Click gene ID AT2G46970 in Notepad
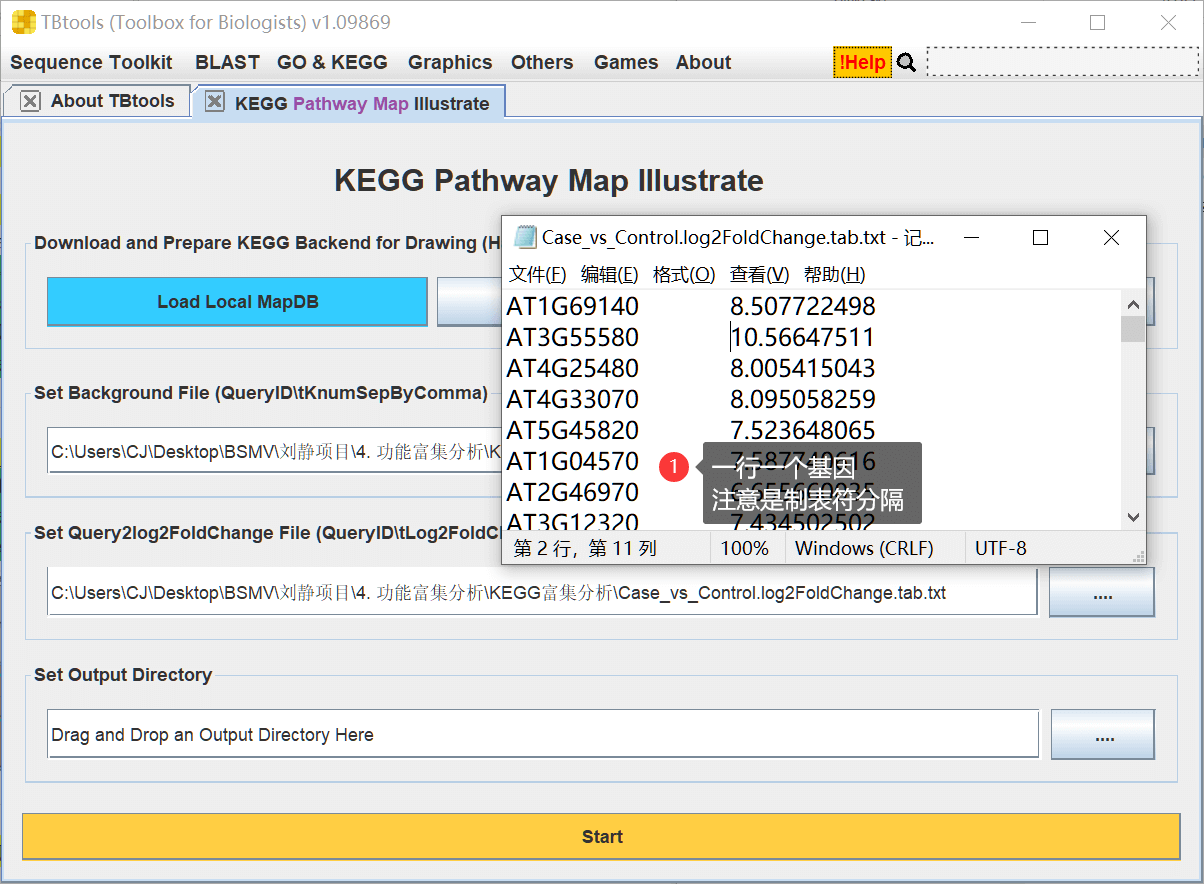This screenshot has width=1204, height=884. click(x=572, y=492)
